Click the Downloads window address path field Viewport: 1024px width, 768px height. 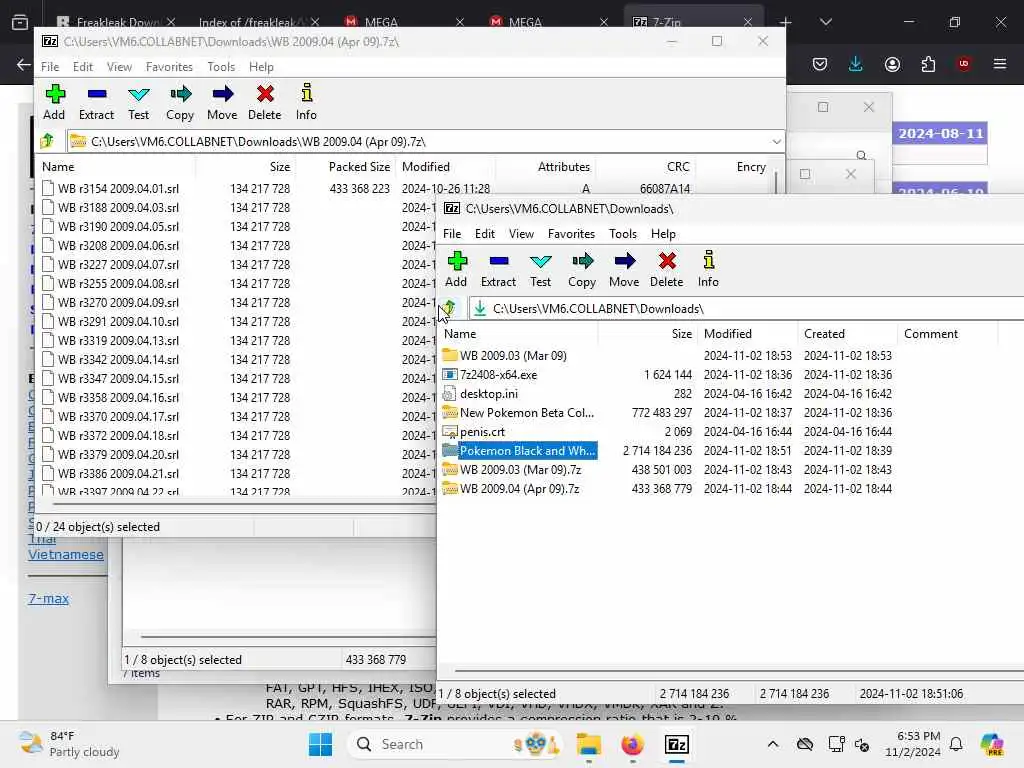(x=744, y=308)
